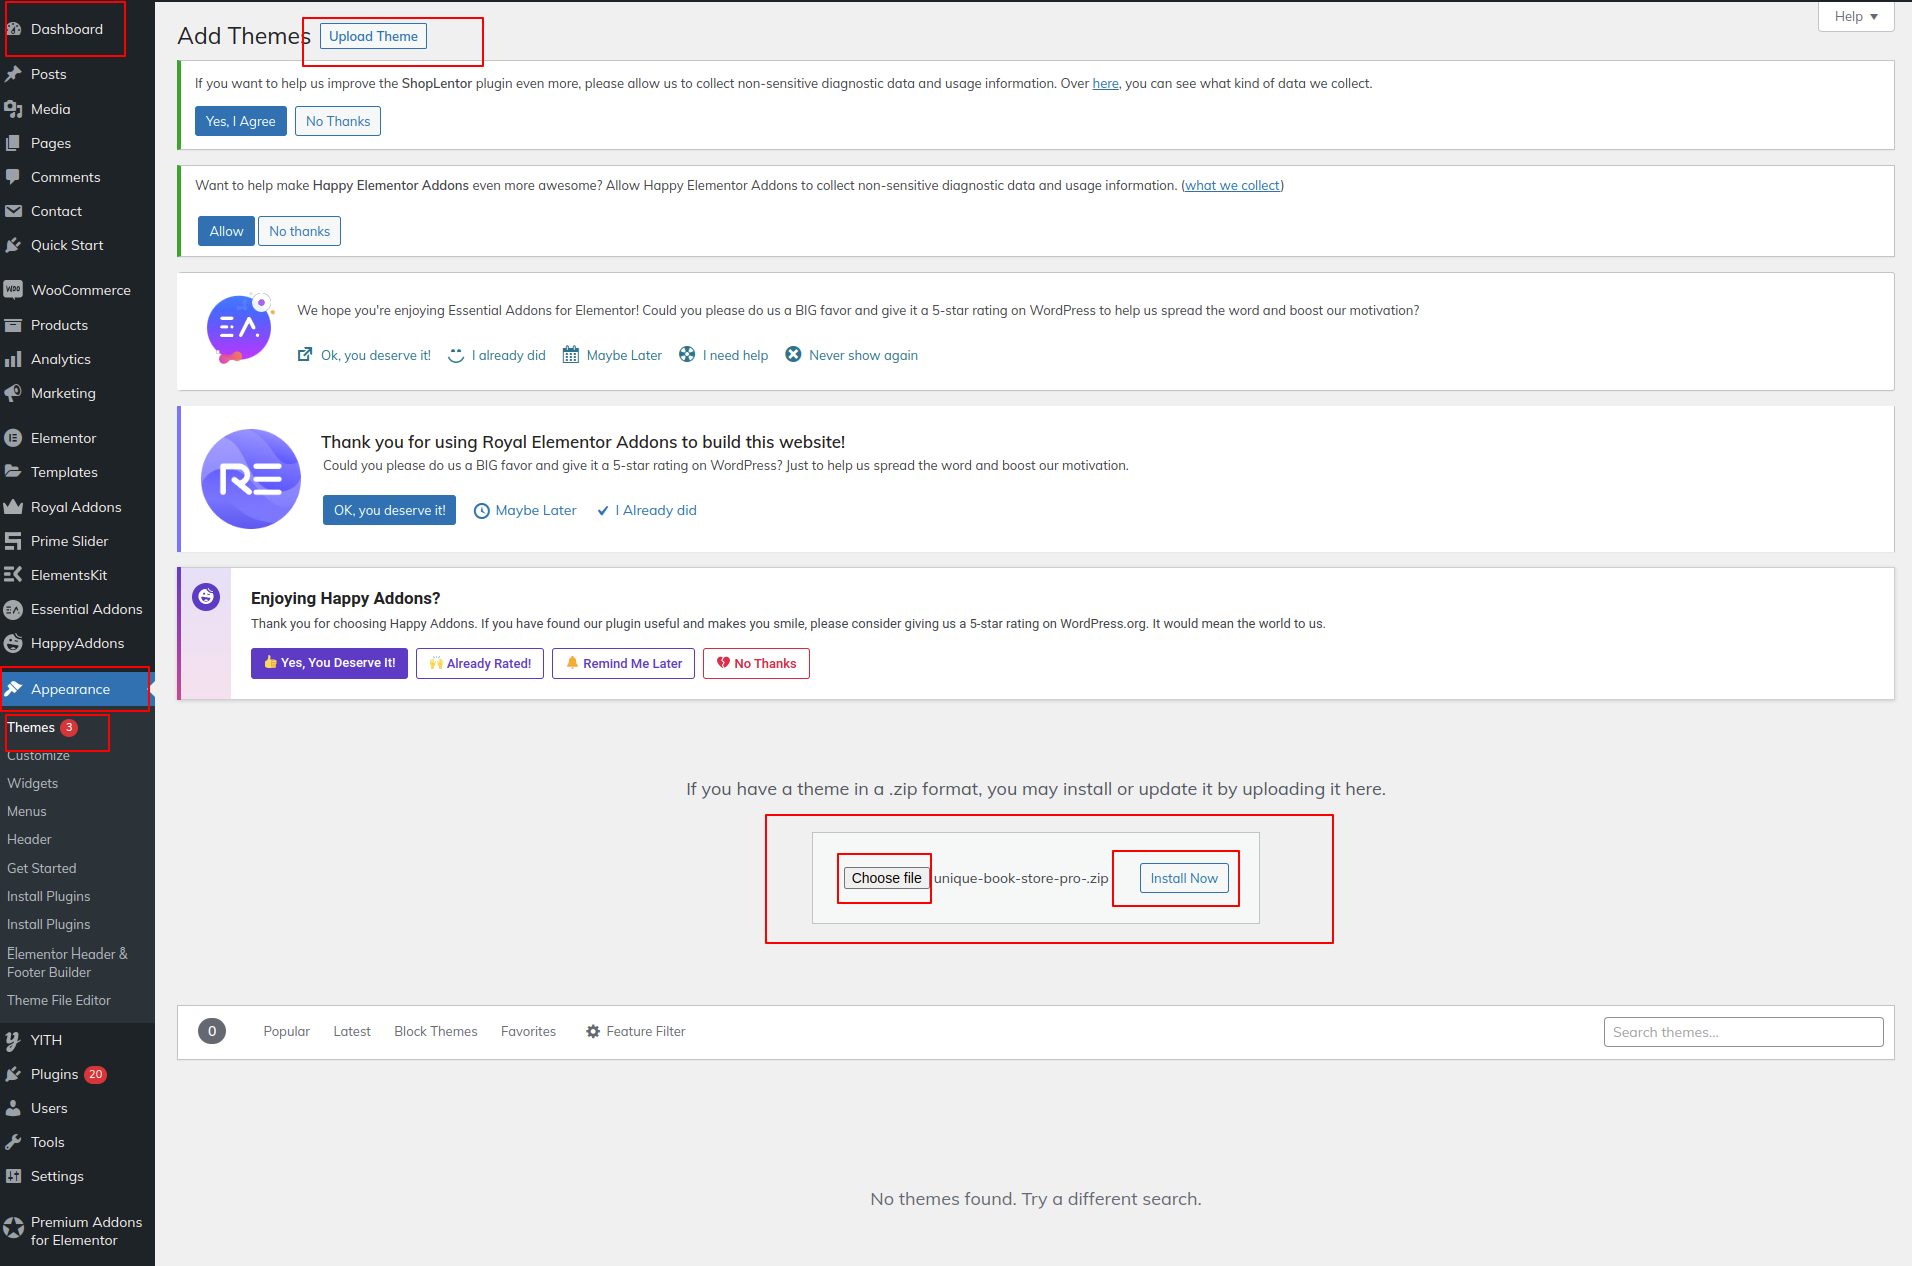Click the Essential Addons logo icon
1912x1266 pixels.
[x=240, y=328]
